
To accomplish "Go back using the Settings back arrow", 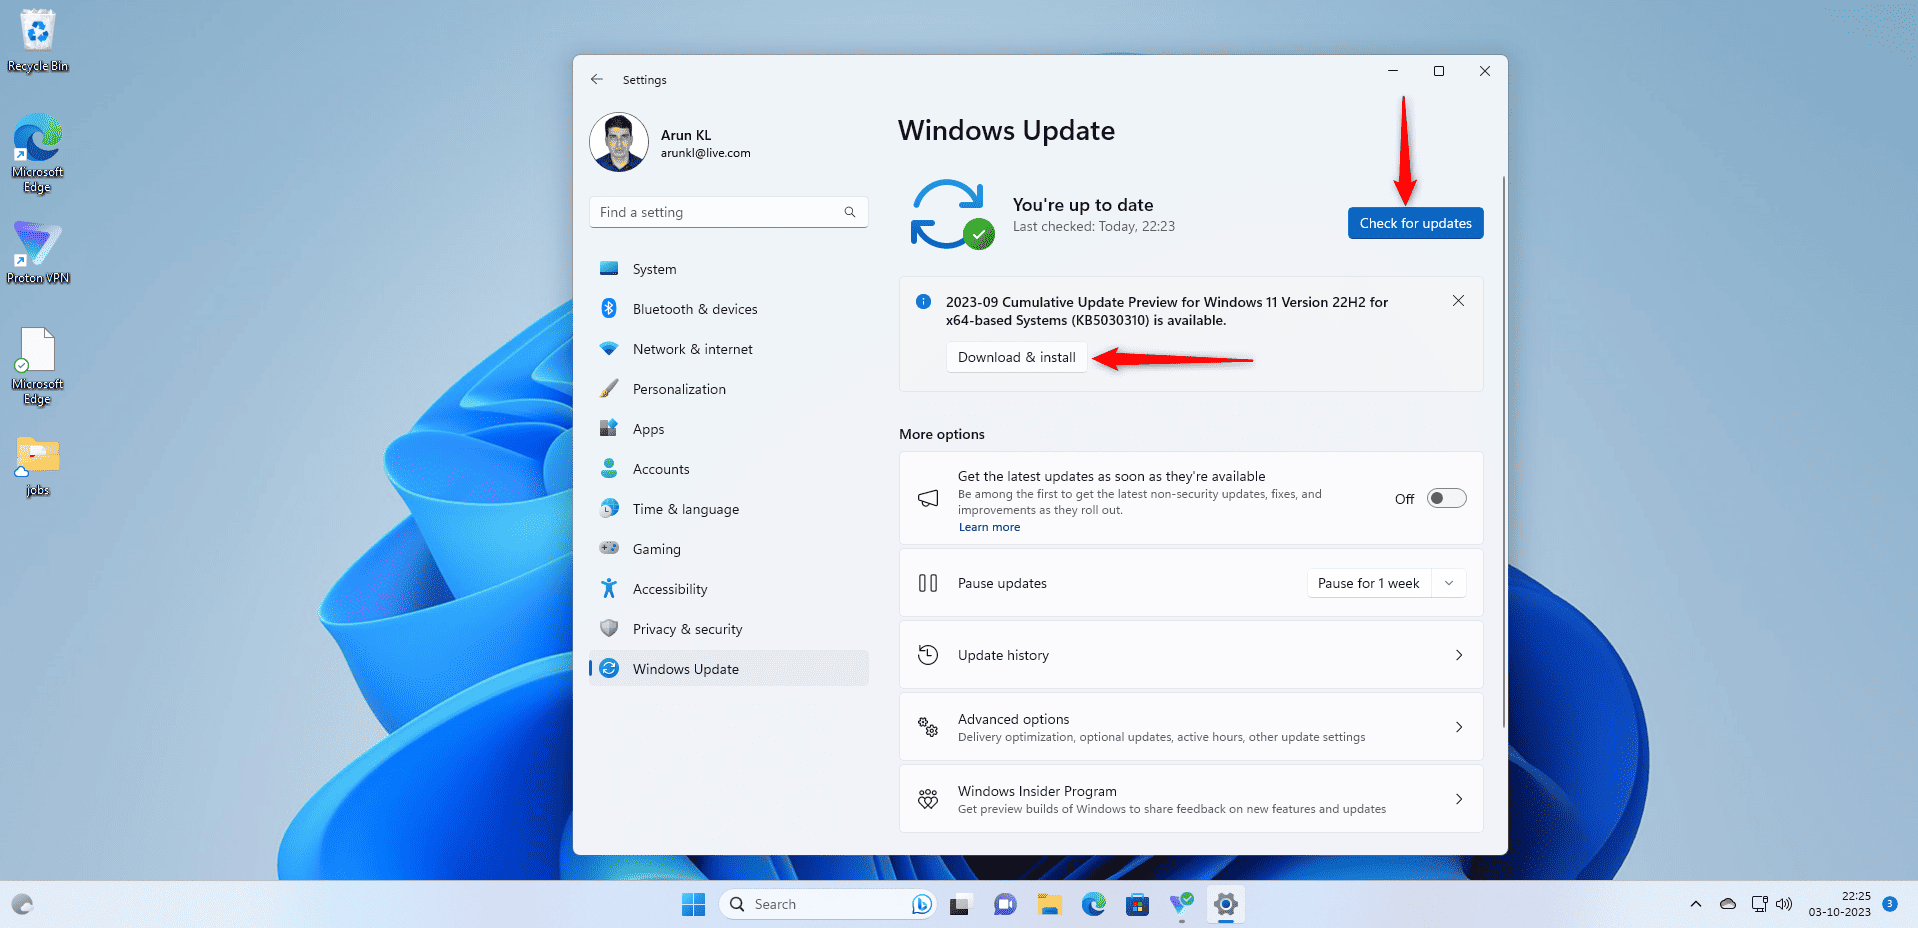I will pos(597,79).
